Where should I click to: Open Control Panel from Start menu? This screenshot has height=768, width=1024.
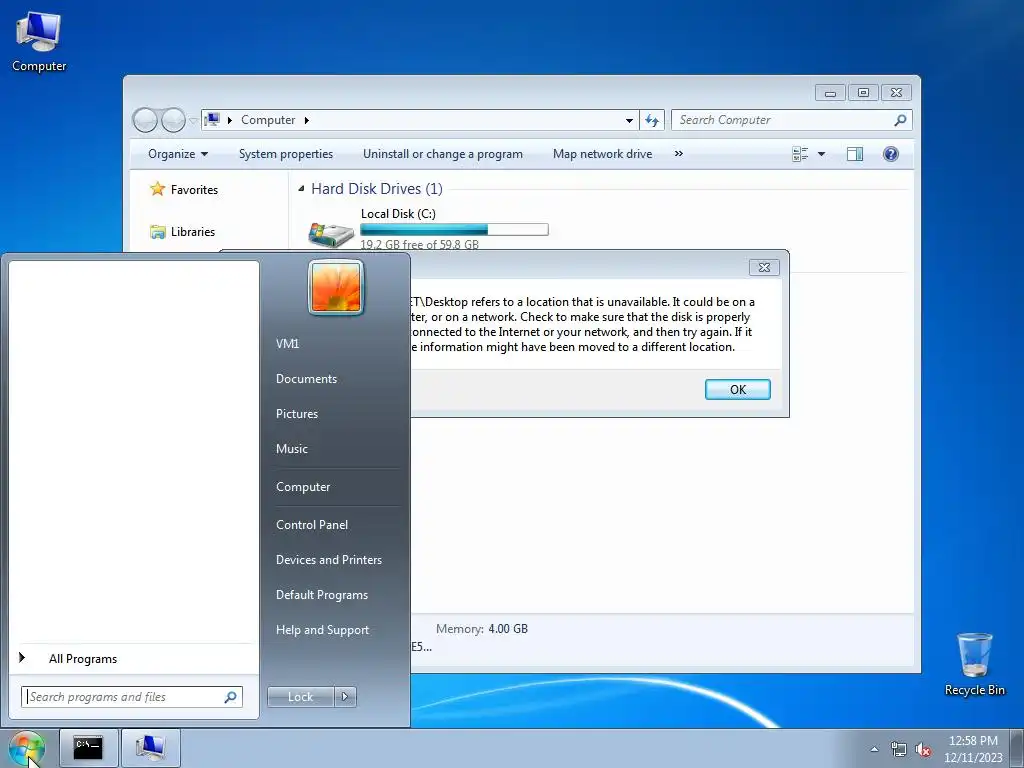(312, 525)
